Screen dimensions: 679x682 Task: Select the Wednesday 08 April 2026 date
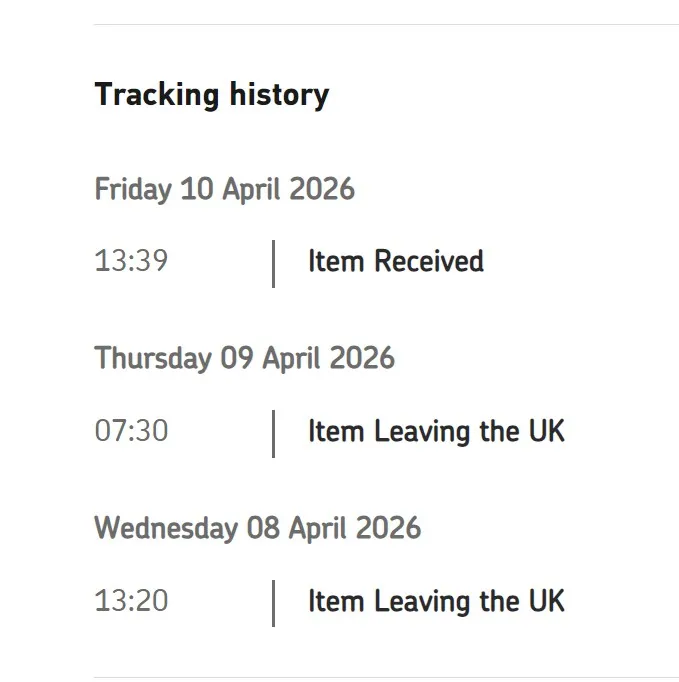click(x=257, y=528)
